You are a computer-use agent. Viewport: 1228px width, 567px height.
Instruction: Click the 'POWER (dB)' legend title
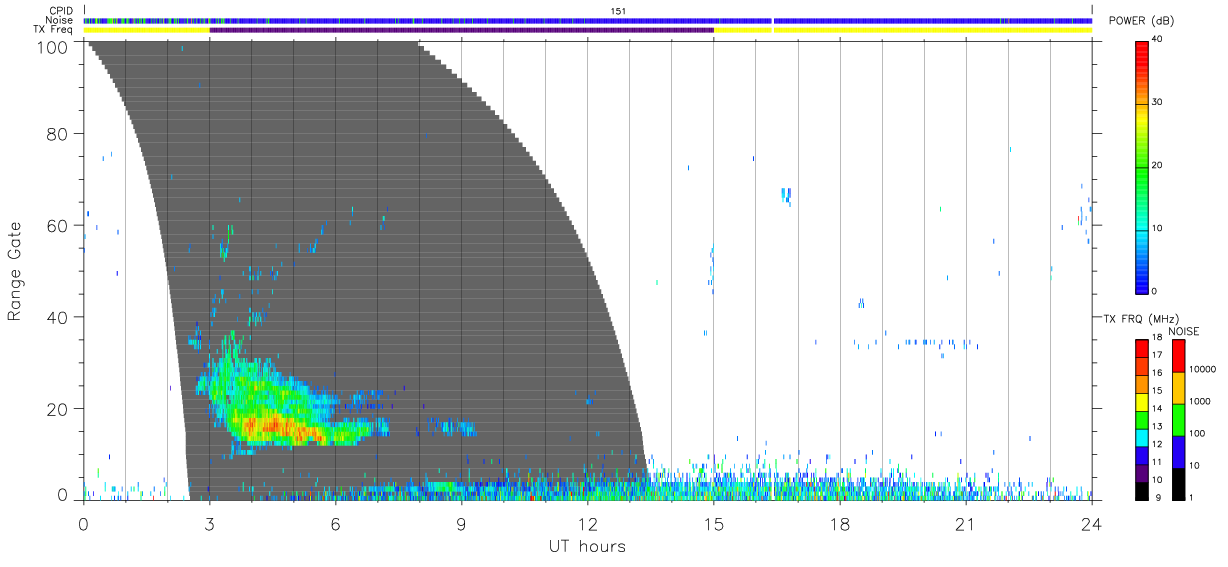point(1139,22)
